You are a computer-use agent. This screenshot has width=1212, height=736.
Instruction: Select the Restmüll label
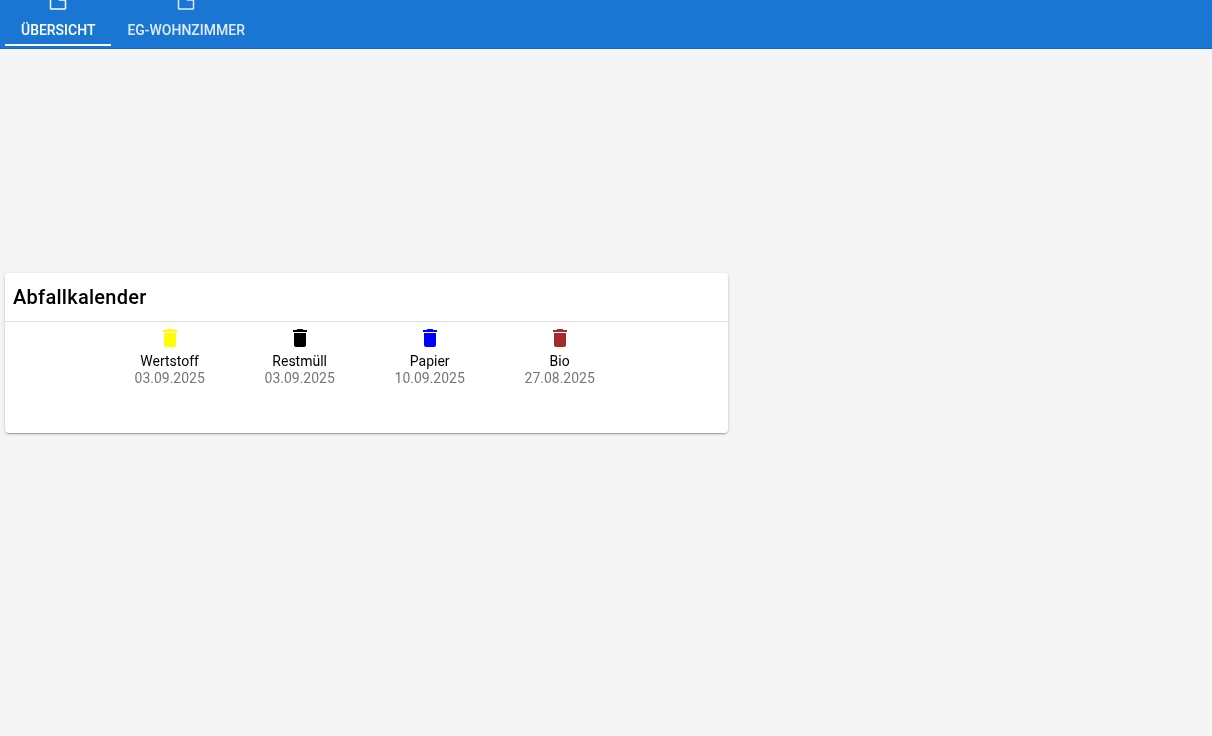[x=300, y=361]
